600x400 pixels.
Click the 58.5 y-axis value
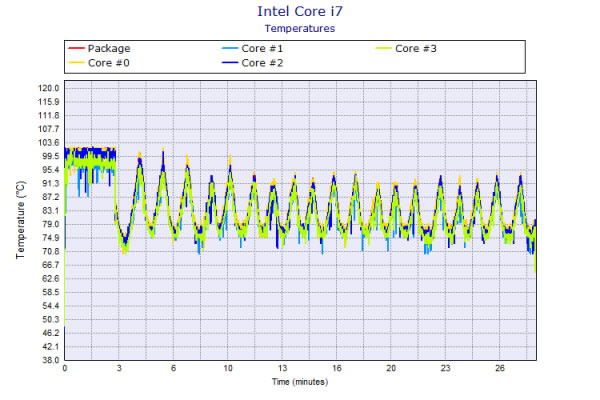(x=51, y=292)
